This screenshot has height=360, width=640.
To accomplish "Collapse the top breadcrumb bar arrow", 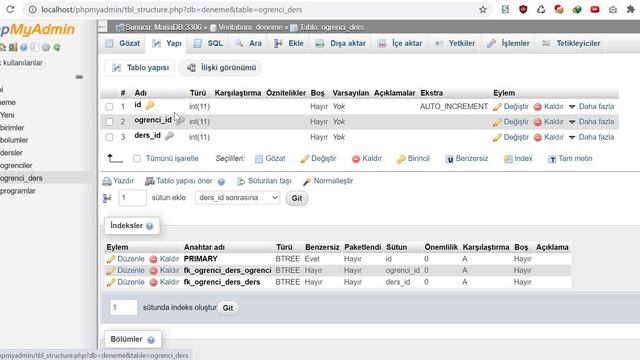I will click(x=102, y=27).
